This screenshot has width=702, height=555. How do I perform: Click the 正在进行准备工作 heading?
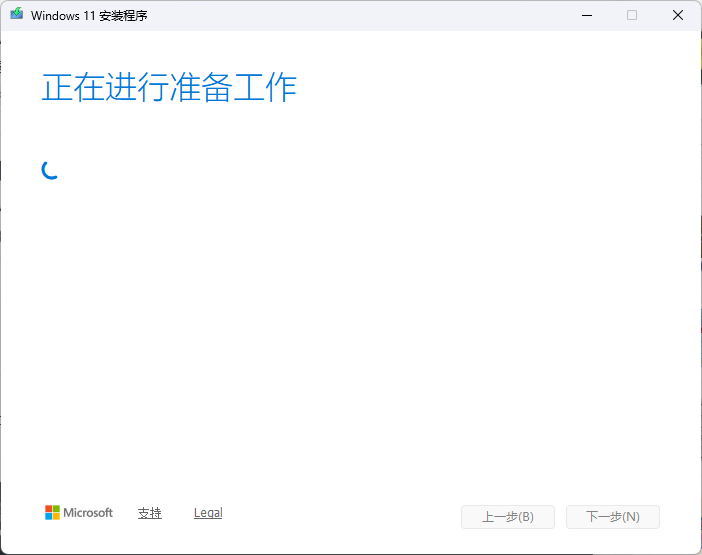coord(169,87)
